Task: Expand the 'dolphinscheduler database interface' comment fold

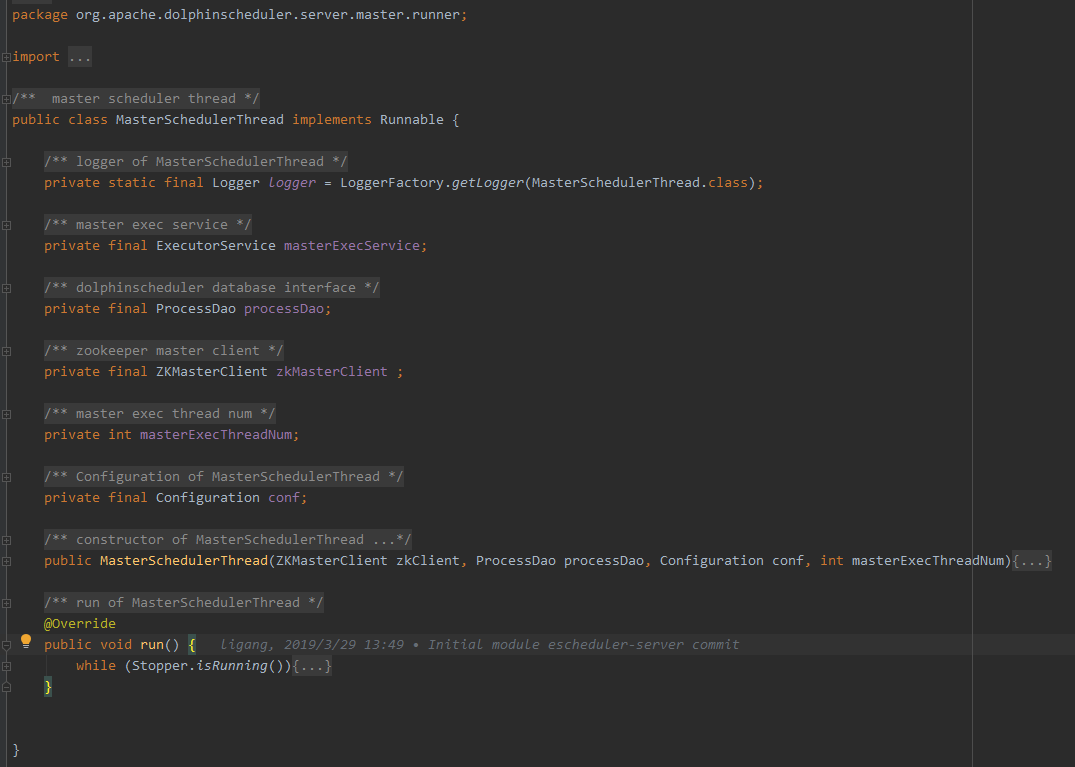Action: (x=6, y=289)
